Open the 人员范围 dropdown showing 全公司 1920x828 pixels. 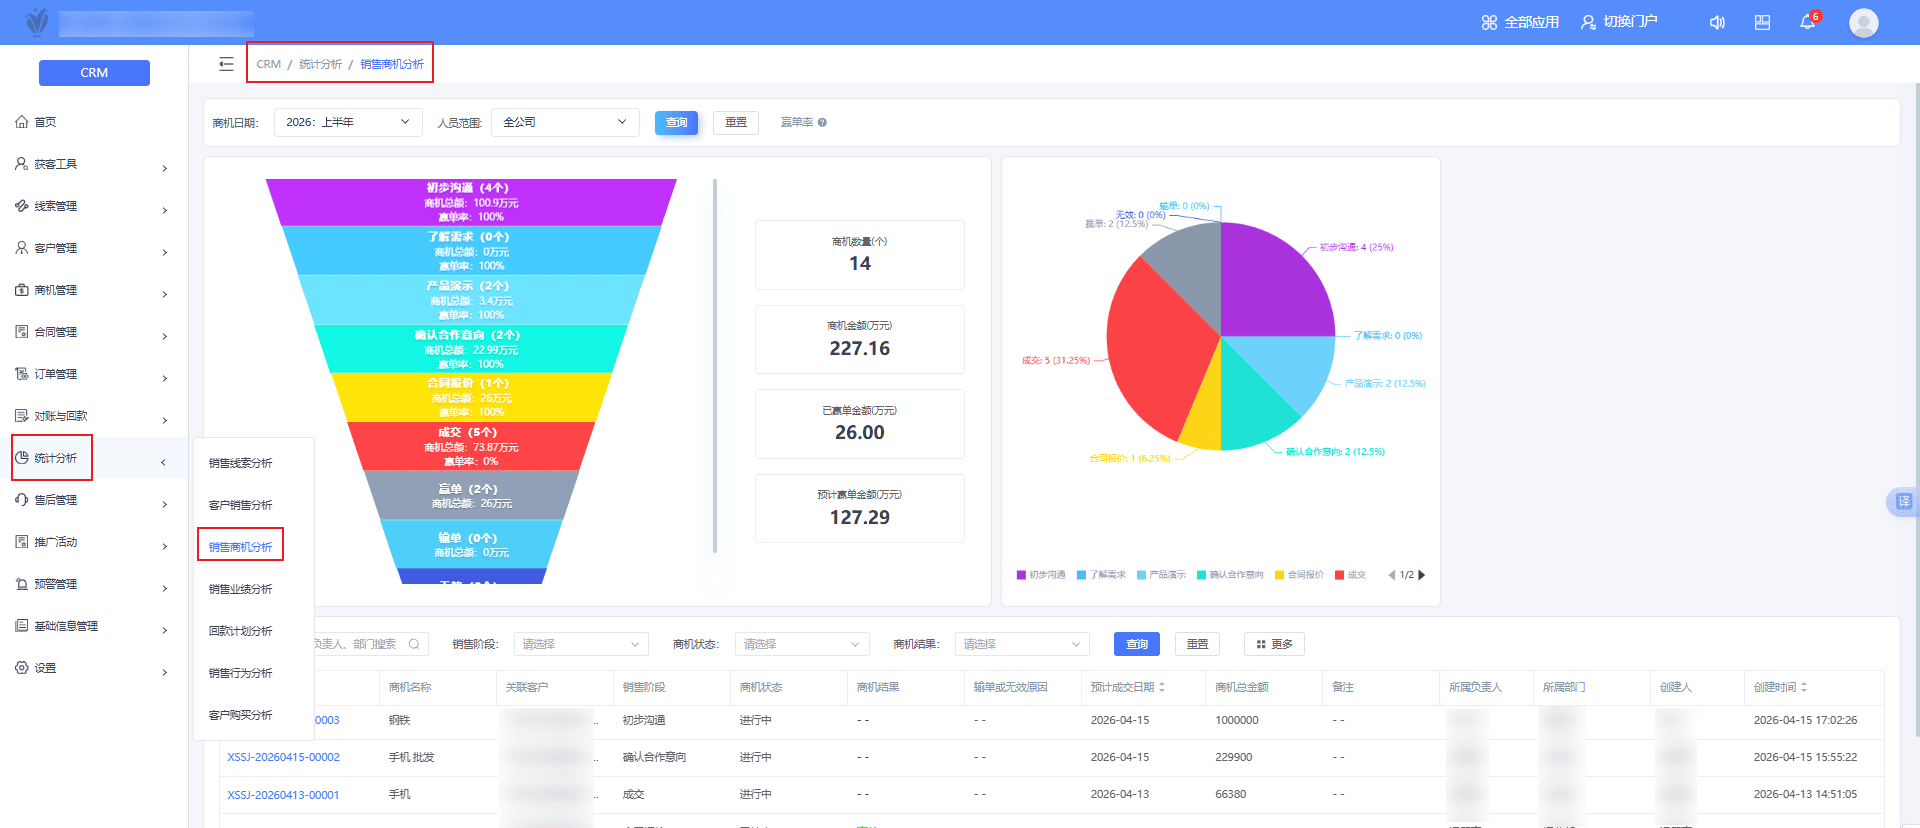(x=565, y=122)
